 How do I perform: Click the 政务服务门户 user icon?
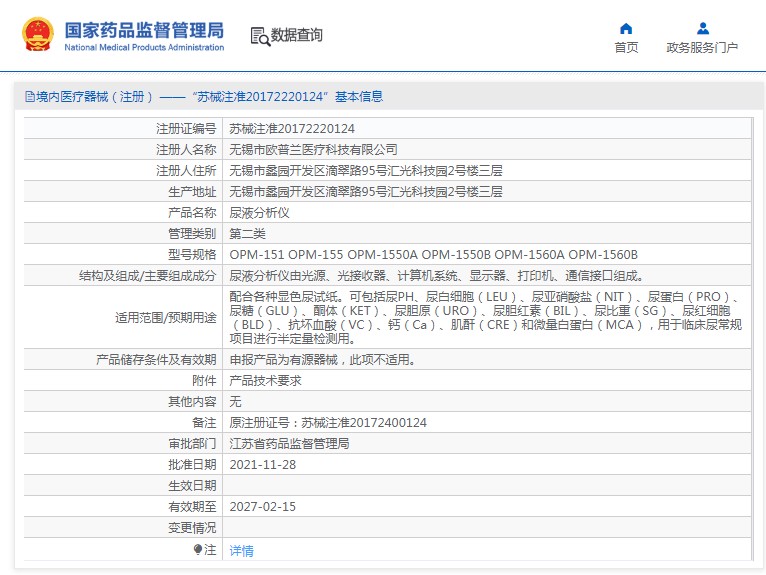[x=702, y=29]
